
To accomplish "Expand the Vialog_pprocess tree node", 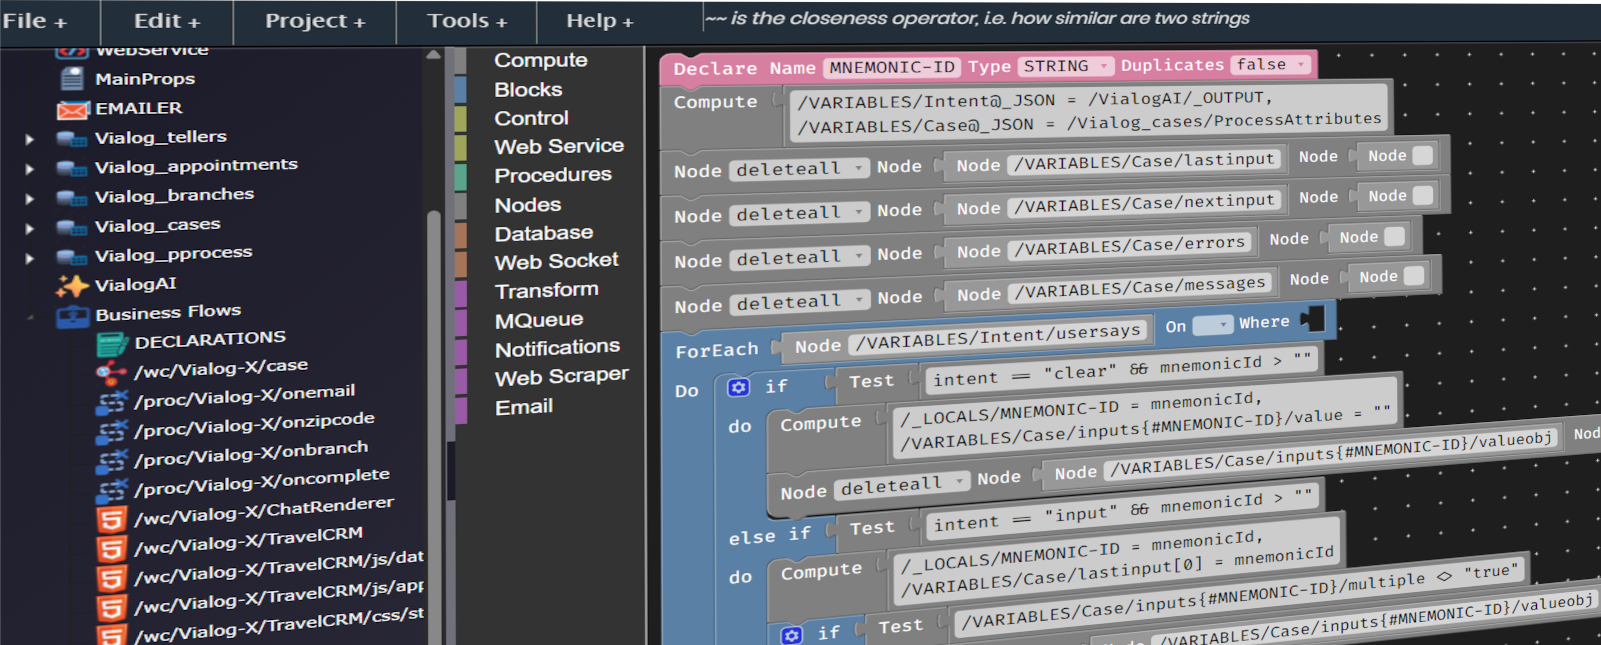I will click(x=30, y=258).
